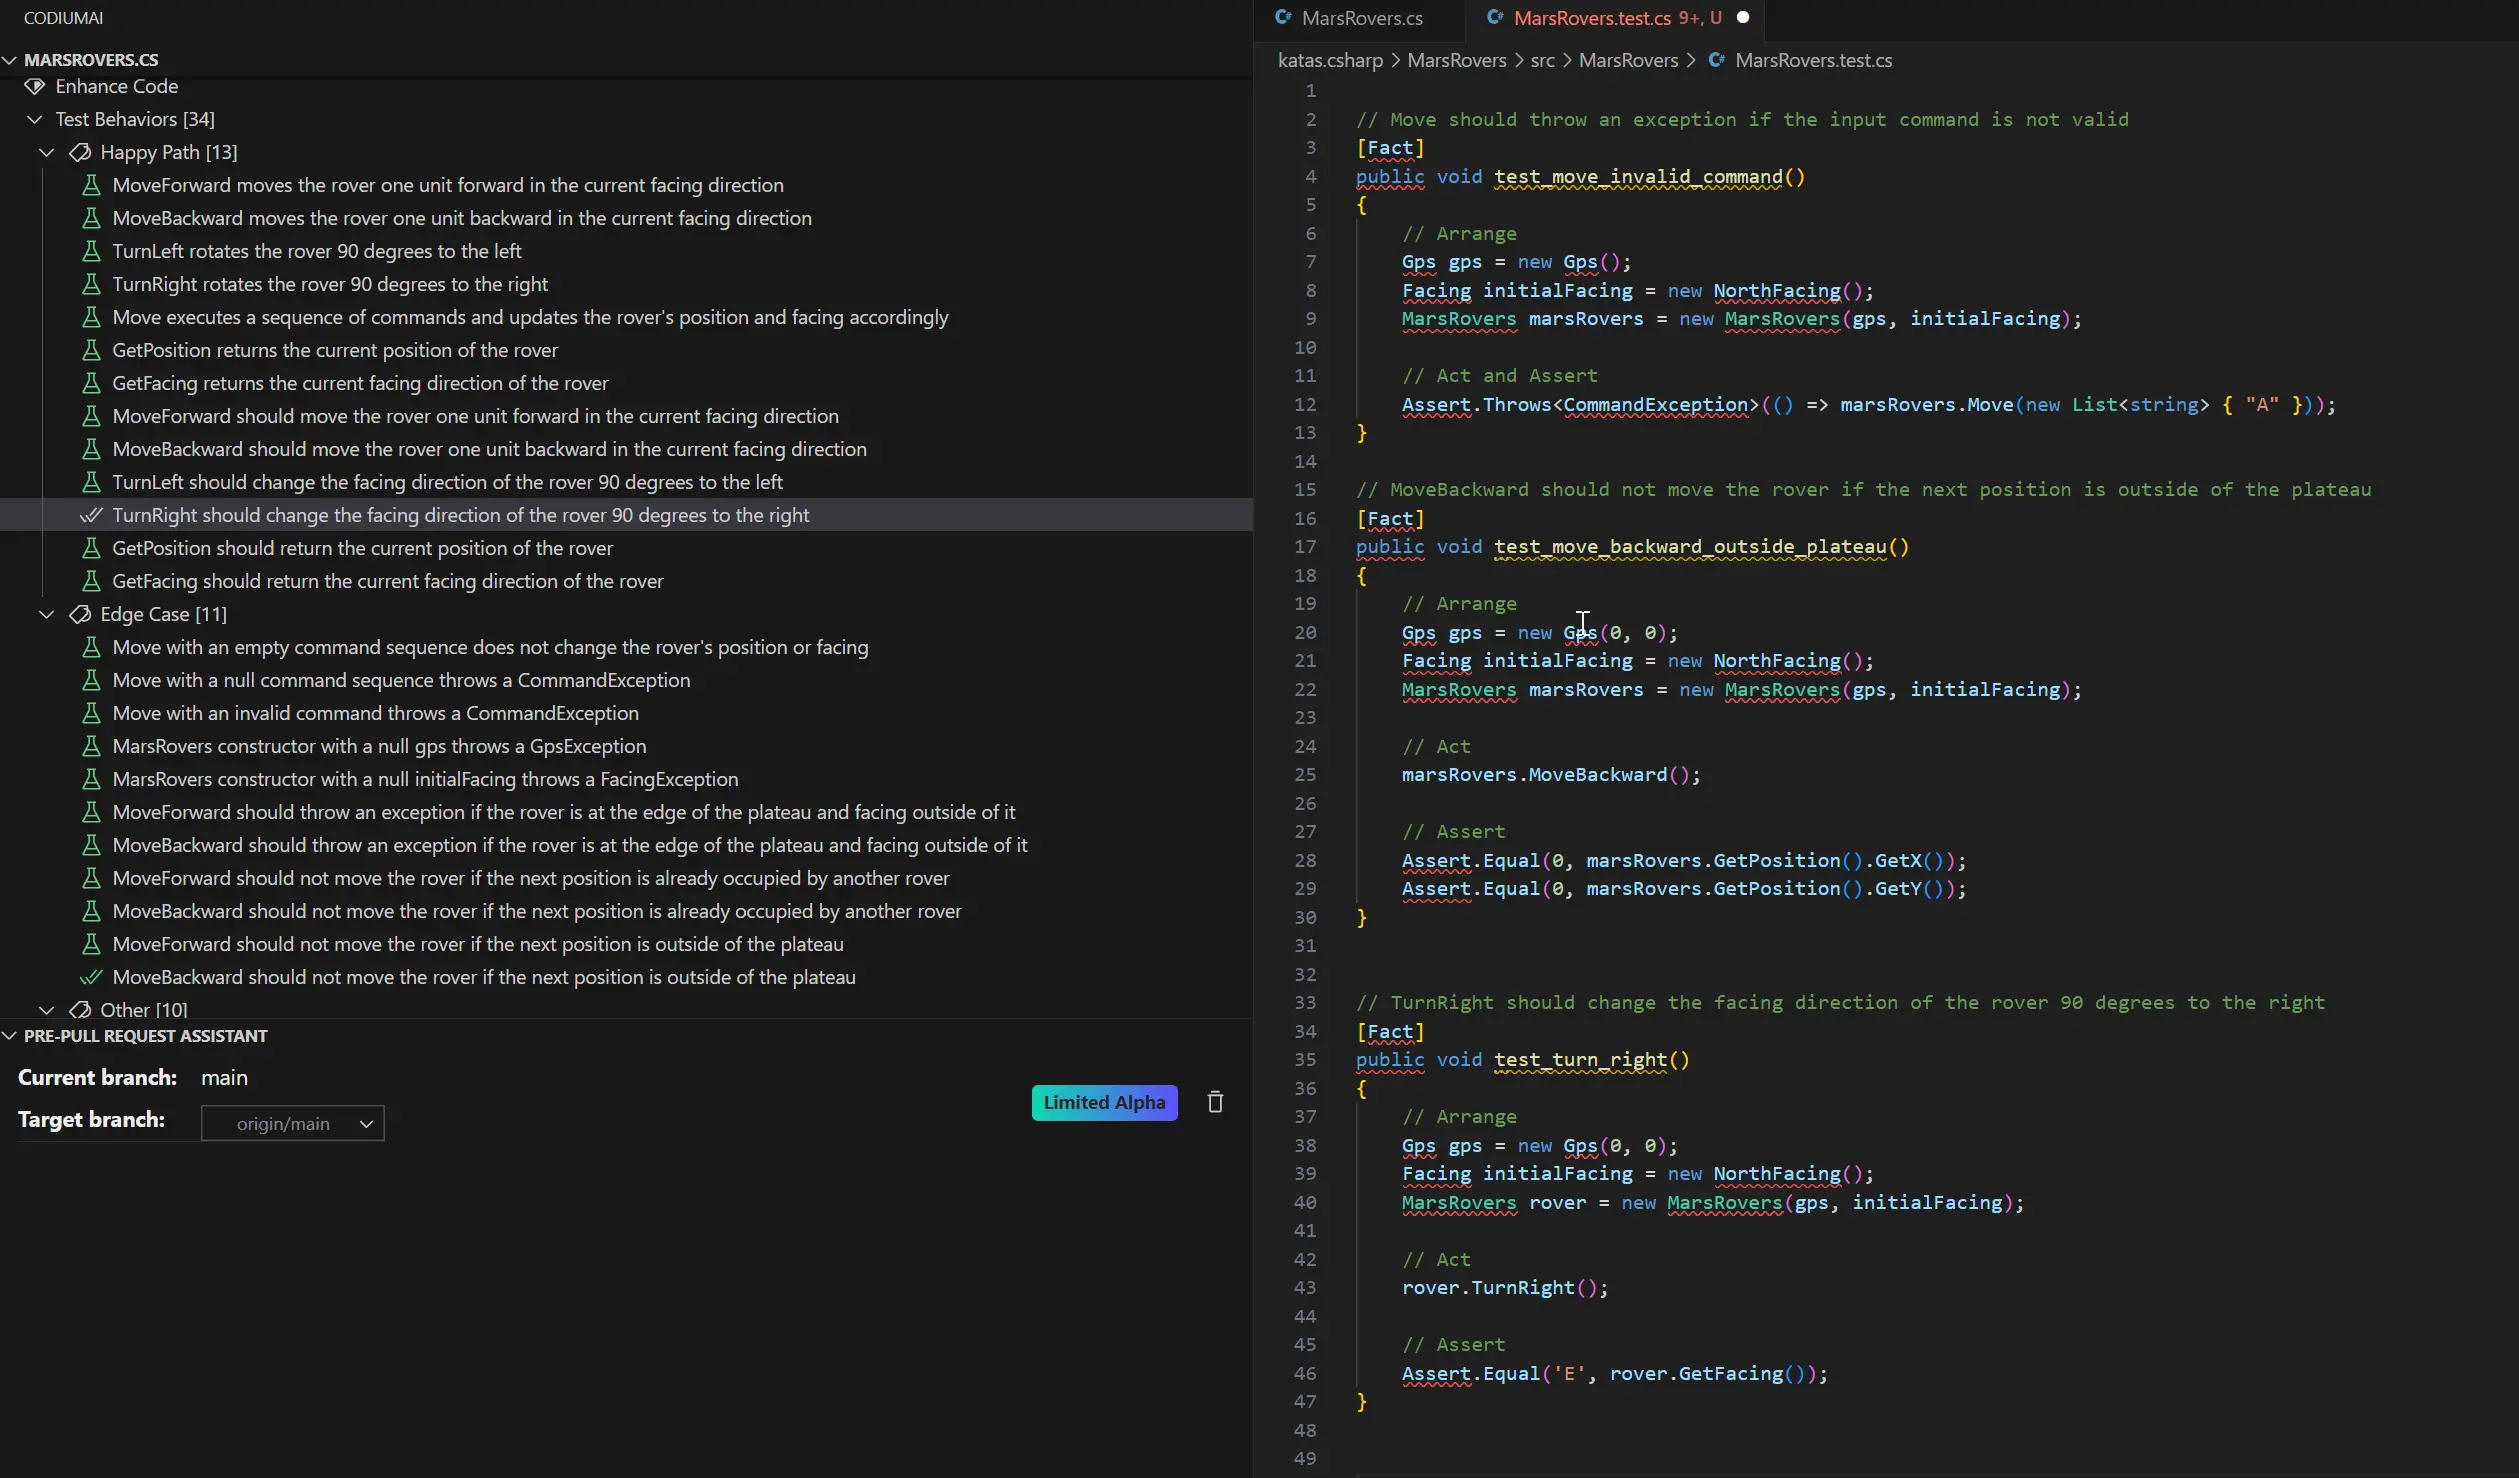The image size is (2519, 1478).
Task: Click flask icon for GetPosition returns test
Action: point(91,350)
